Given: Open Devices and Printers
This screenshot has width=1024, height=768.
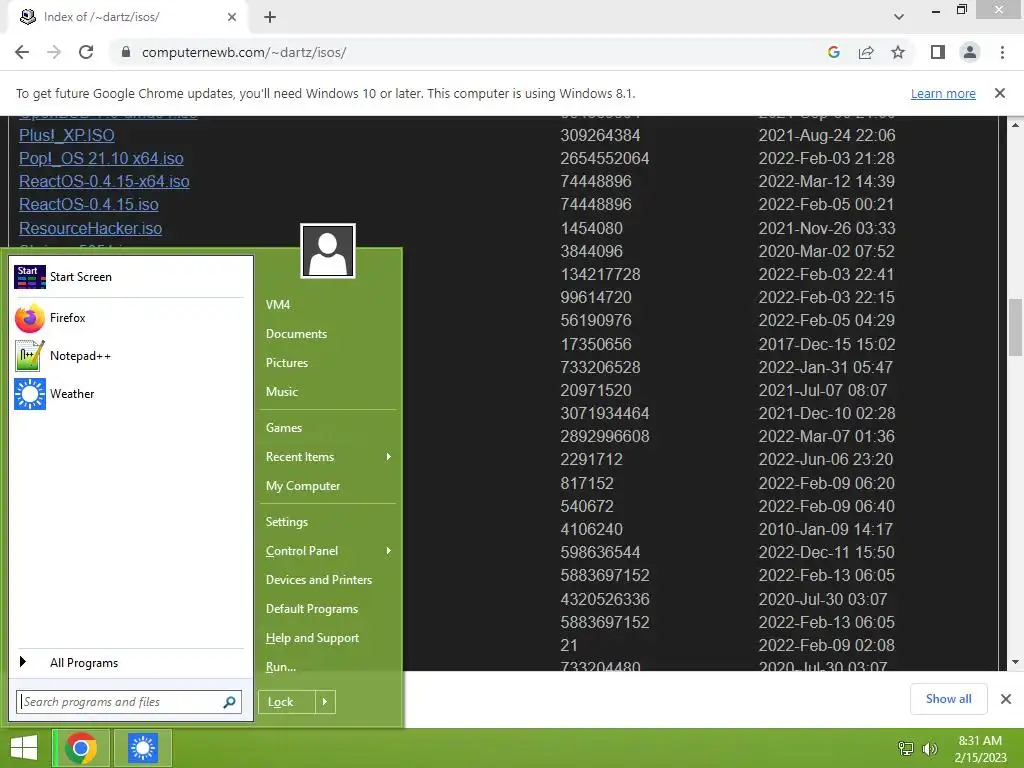Looking at the screenshot, I should pos(319,580).
